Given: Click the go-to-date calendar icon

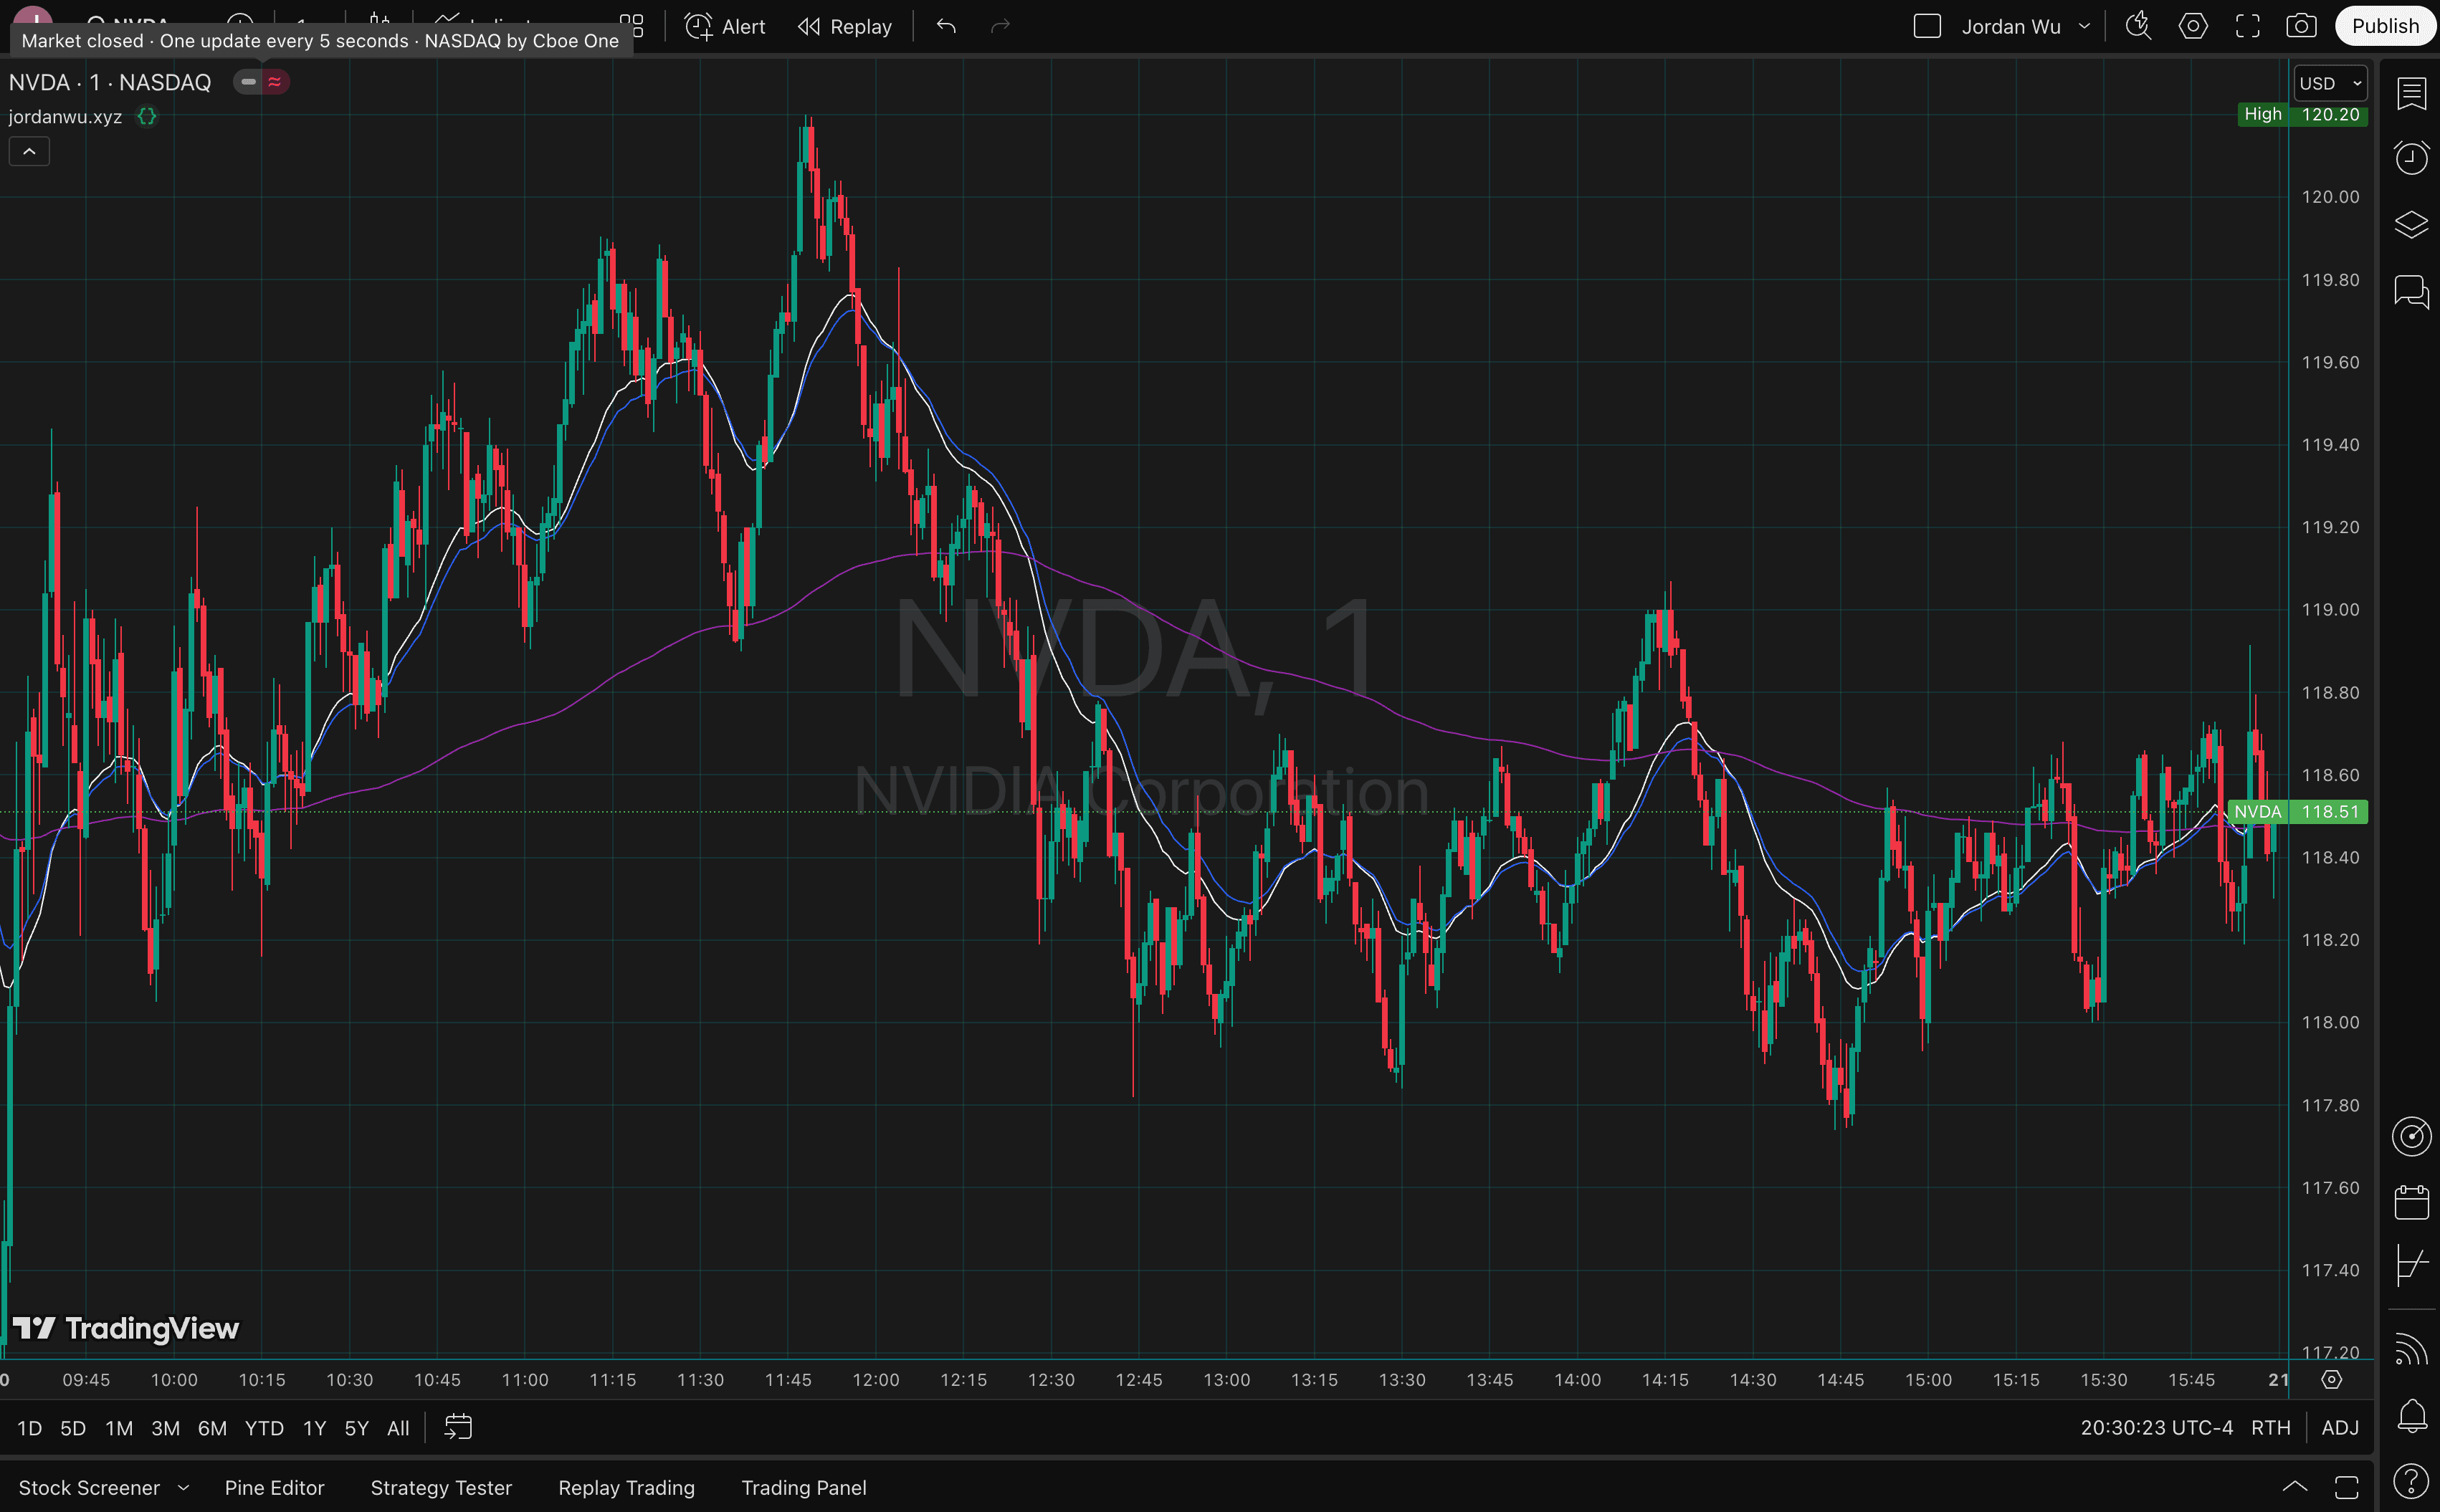Looking at the screenshot, I should click(458, 1427).
